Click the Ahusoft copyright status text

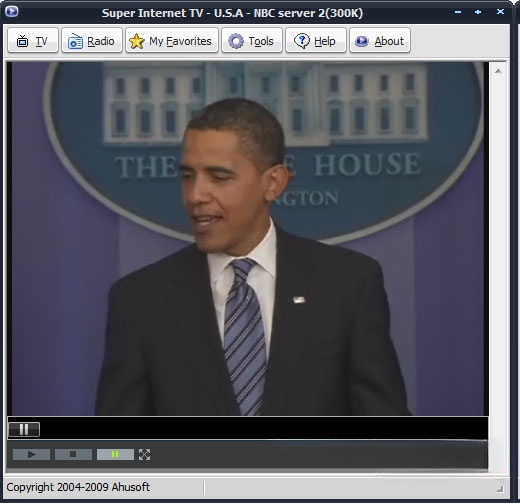point(78,487)
